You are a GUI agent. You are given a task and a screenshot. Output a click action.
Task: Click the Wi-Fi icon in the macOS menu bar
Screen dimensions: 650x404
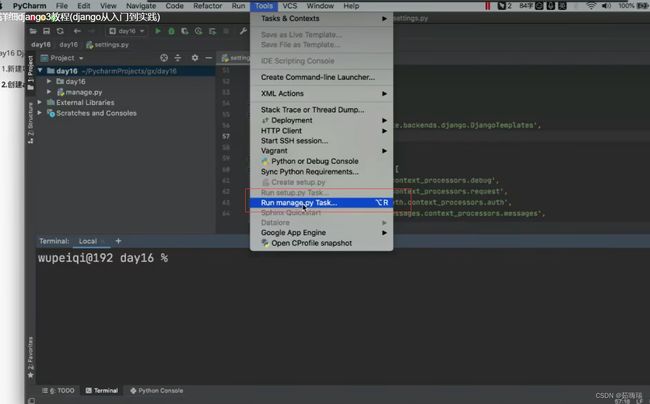coord(591,5)
